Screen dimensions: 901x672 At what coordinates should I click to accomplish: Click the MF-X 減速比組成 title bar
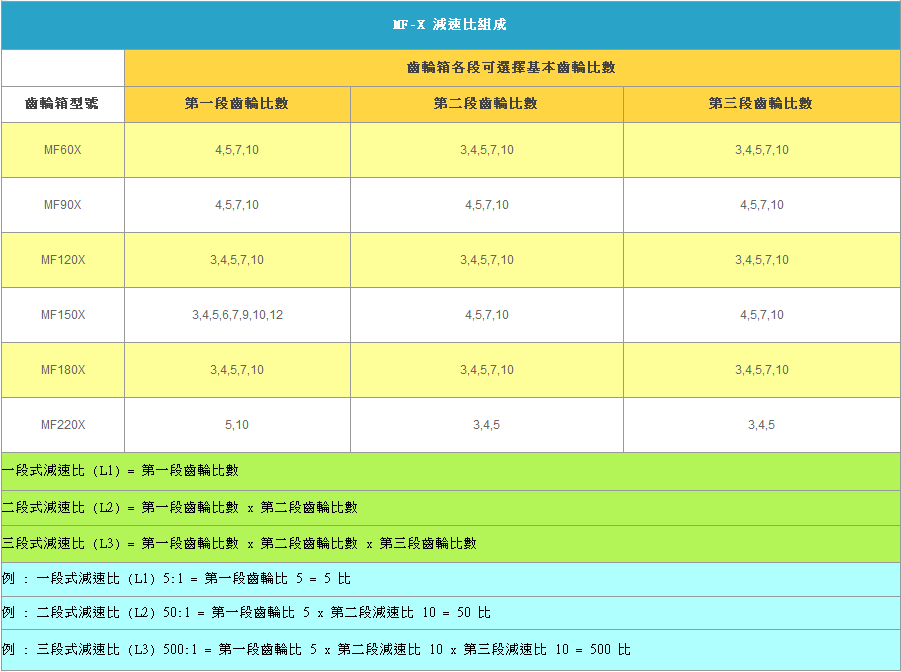coord(450,25)
